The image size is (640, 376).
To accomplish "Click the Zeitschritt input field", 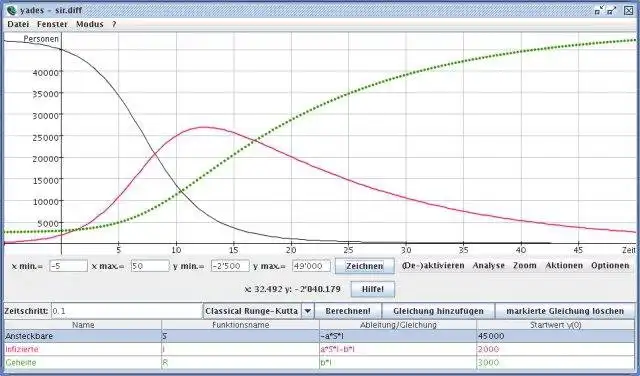I will pyautogui.click(x=126, y=311).
